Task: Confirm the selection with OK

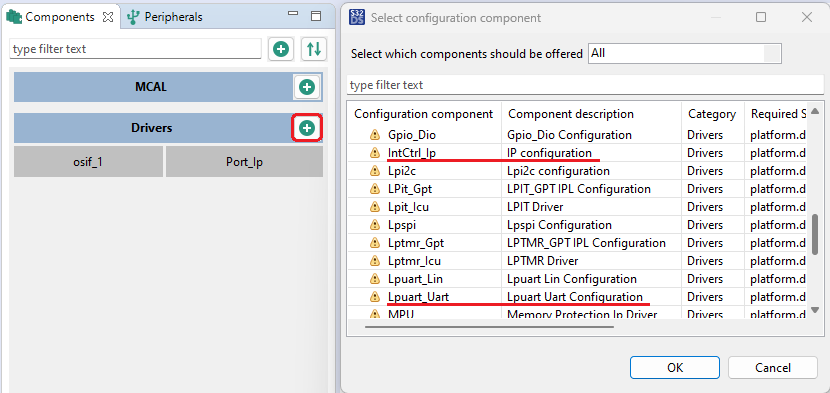Action: 675,368
